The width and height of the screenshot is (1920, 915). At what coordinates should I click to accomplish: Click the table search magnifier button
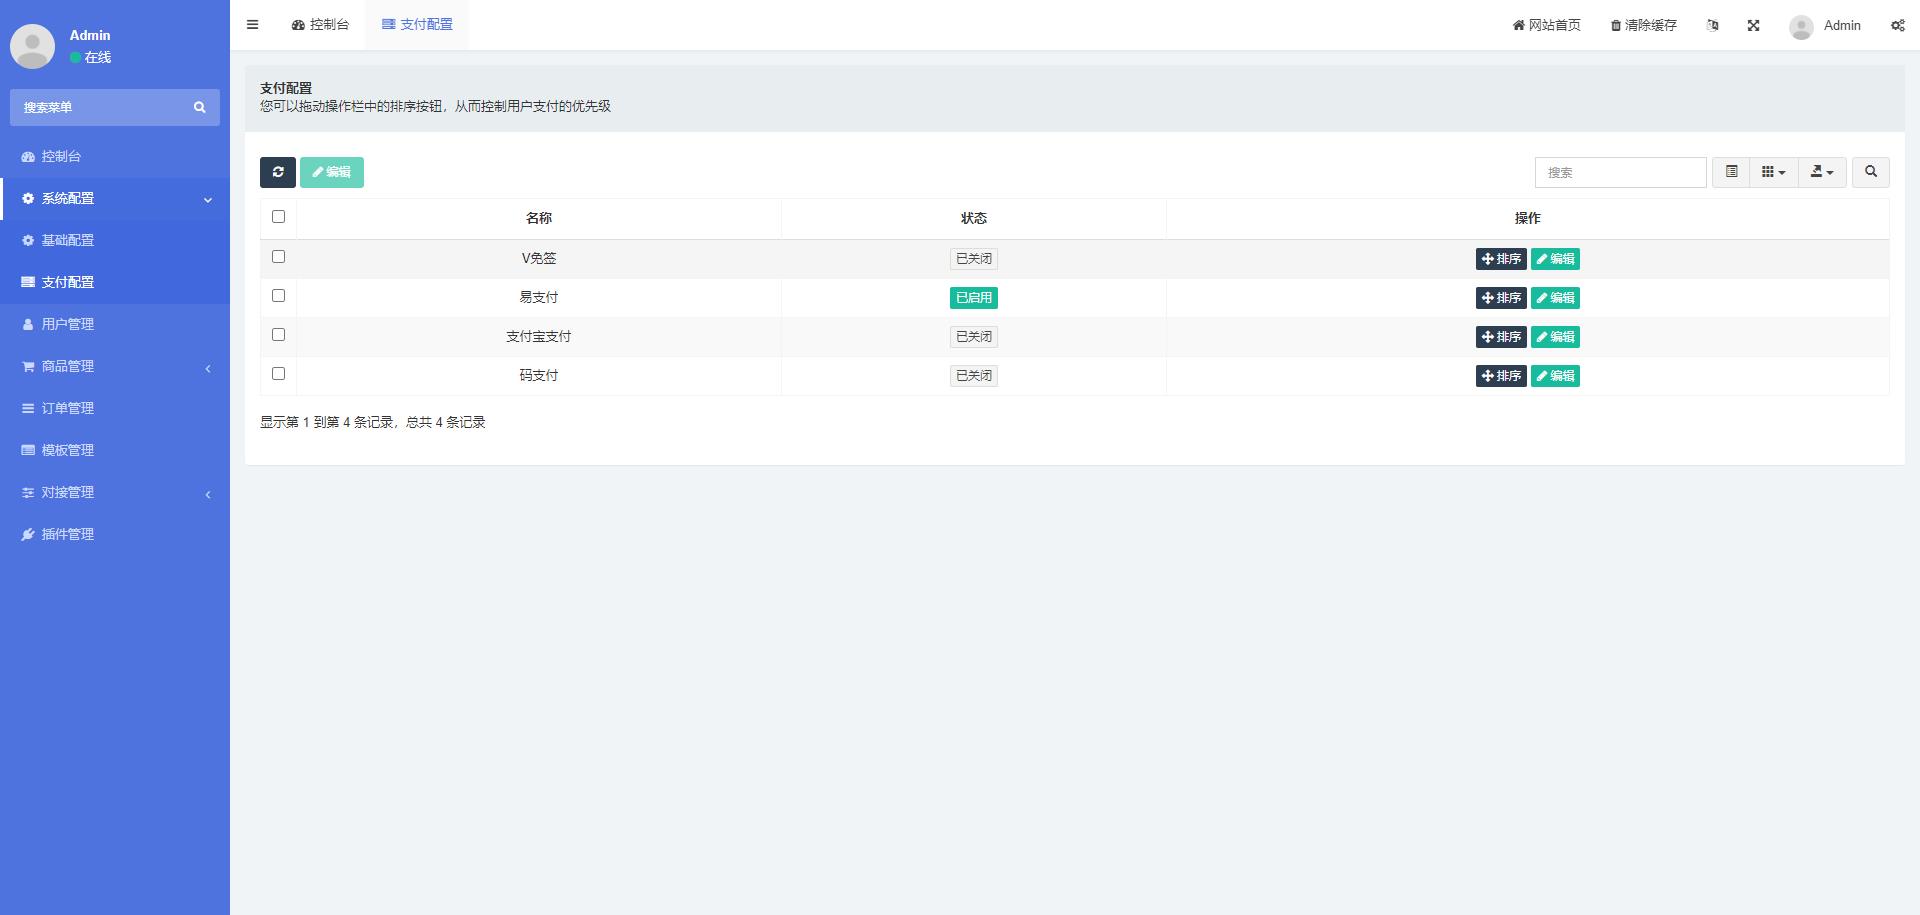tap(1870, 172)
